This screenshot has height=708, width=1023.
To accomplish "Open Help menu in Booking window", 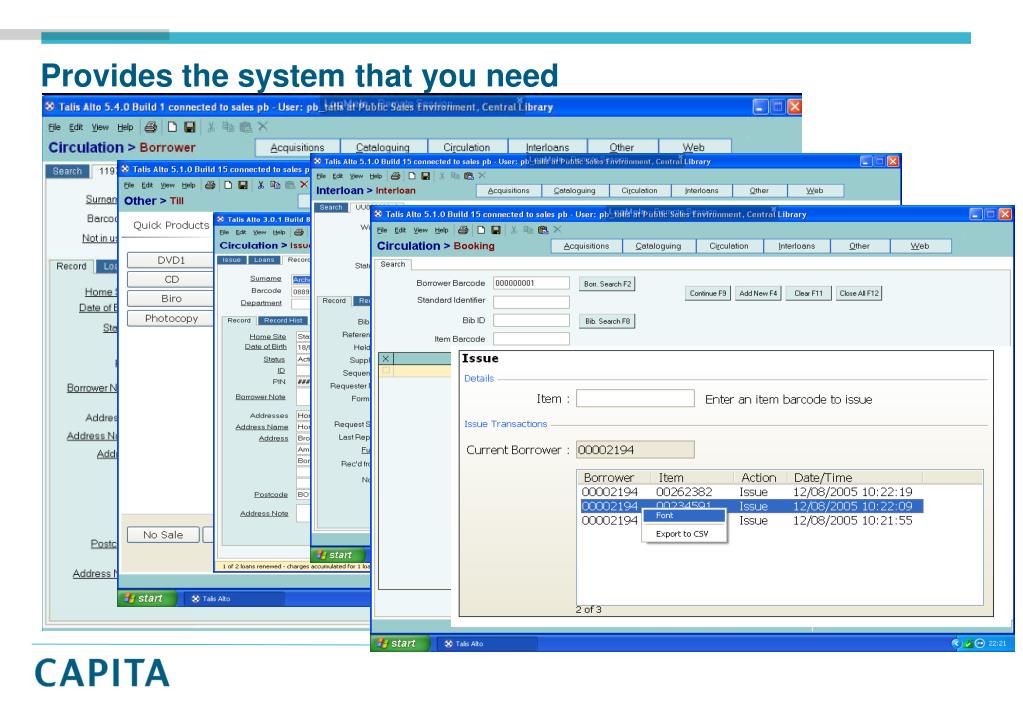I will click(442, 230).
